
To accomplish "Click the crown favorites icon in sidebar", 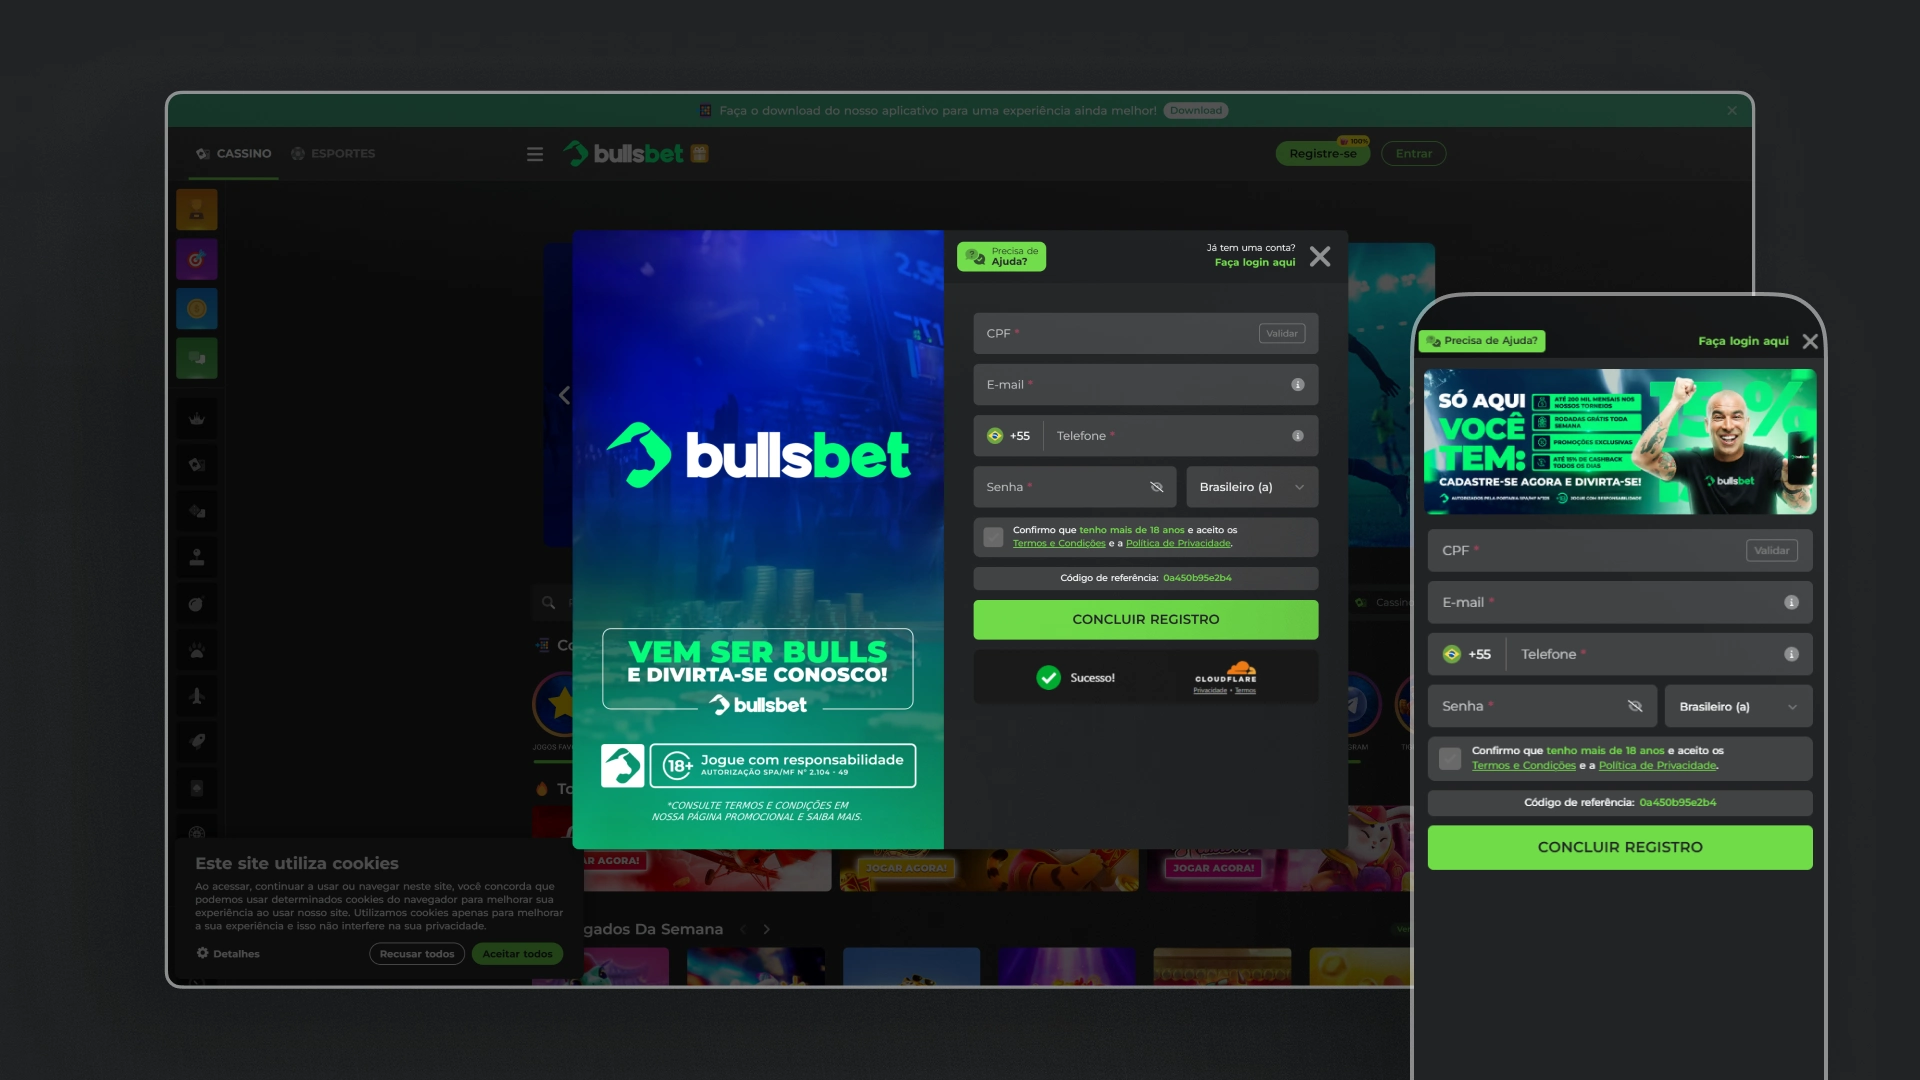I will (196, 419).
